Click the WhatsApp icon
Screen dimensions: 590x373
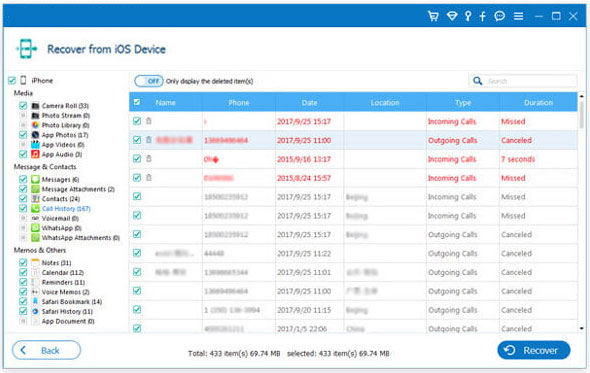35,228
